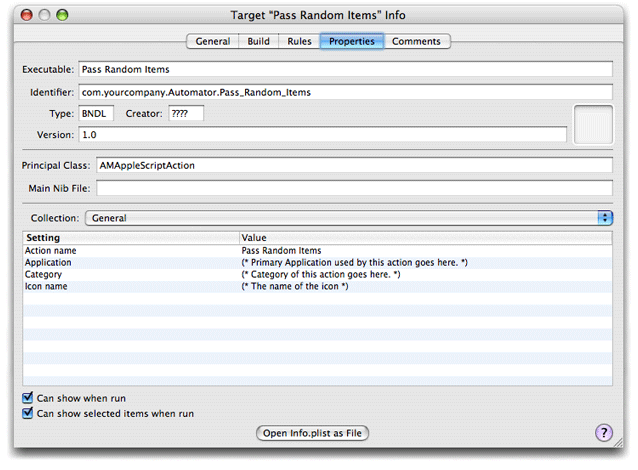Image resolution: width=638 pixels, height=470 pixels.
Task: Click the yellow minimize window button
Action: coord(43,16)
